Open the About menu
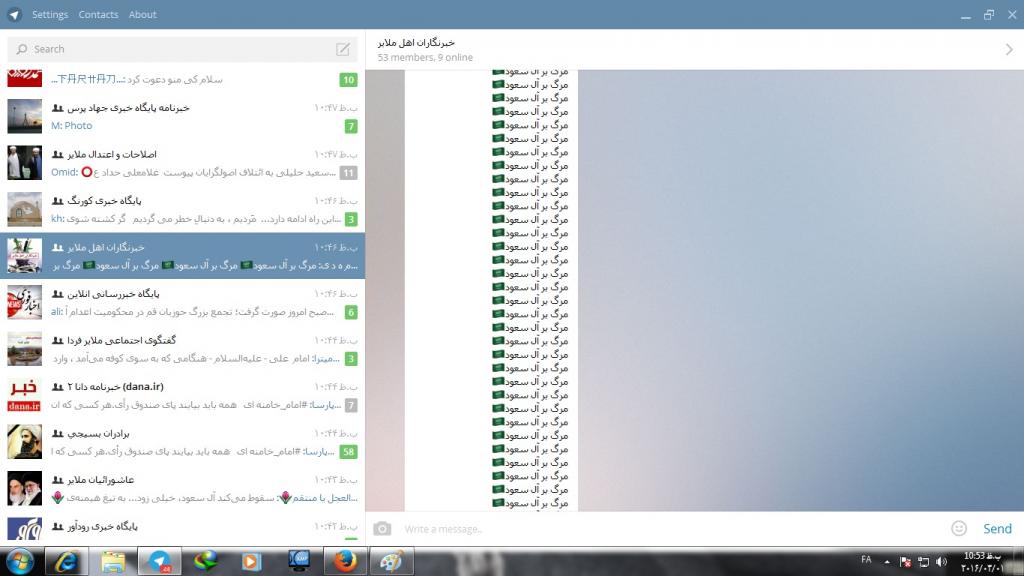Viewport: 1024px width, 576px height. tap(143, 15)
